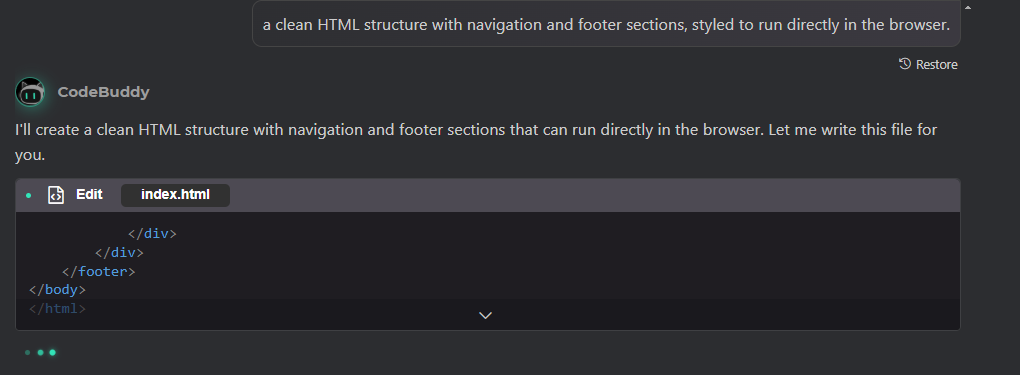Screen dimensions: 1020x375
Task: Expand the code block with the down chevron
Action: 485,315
